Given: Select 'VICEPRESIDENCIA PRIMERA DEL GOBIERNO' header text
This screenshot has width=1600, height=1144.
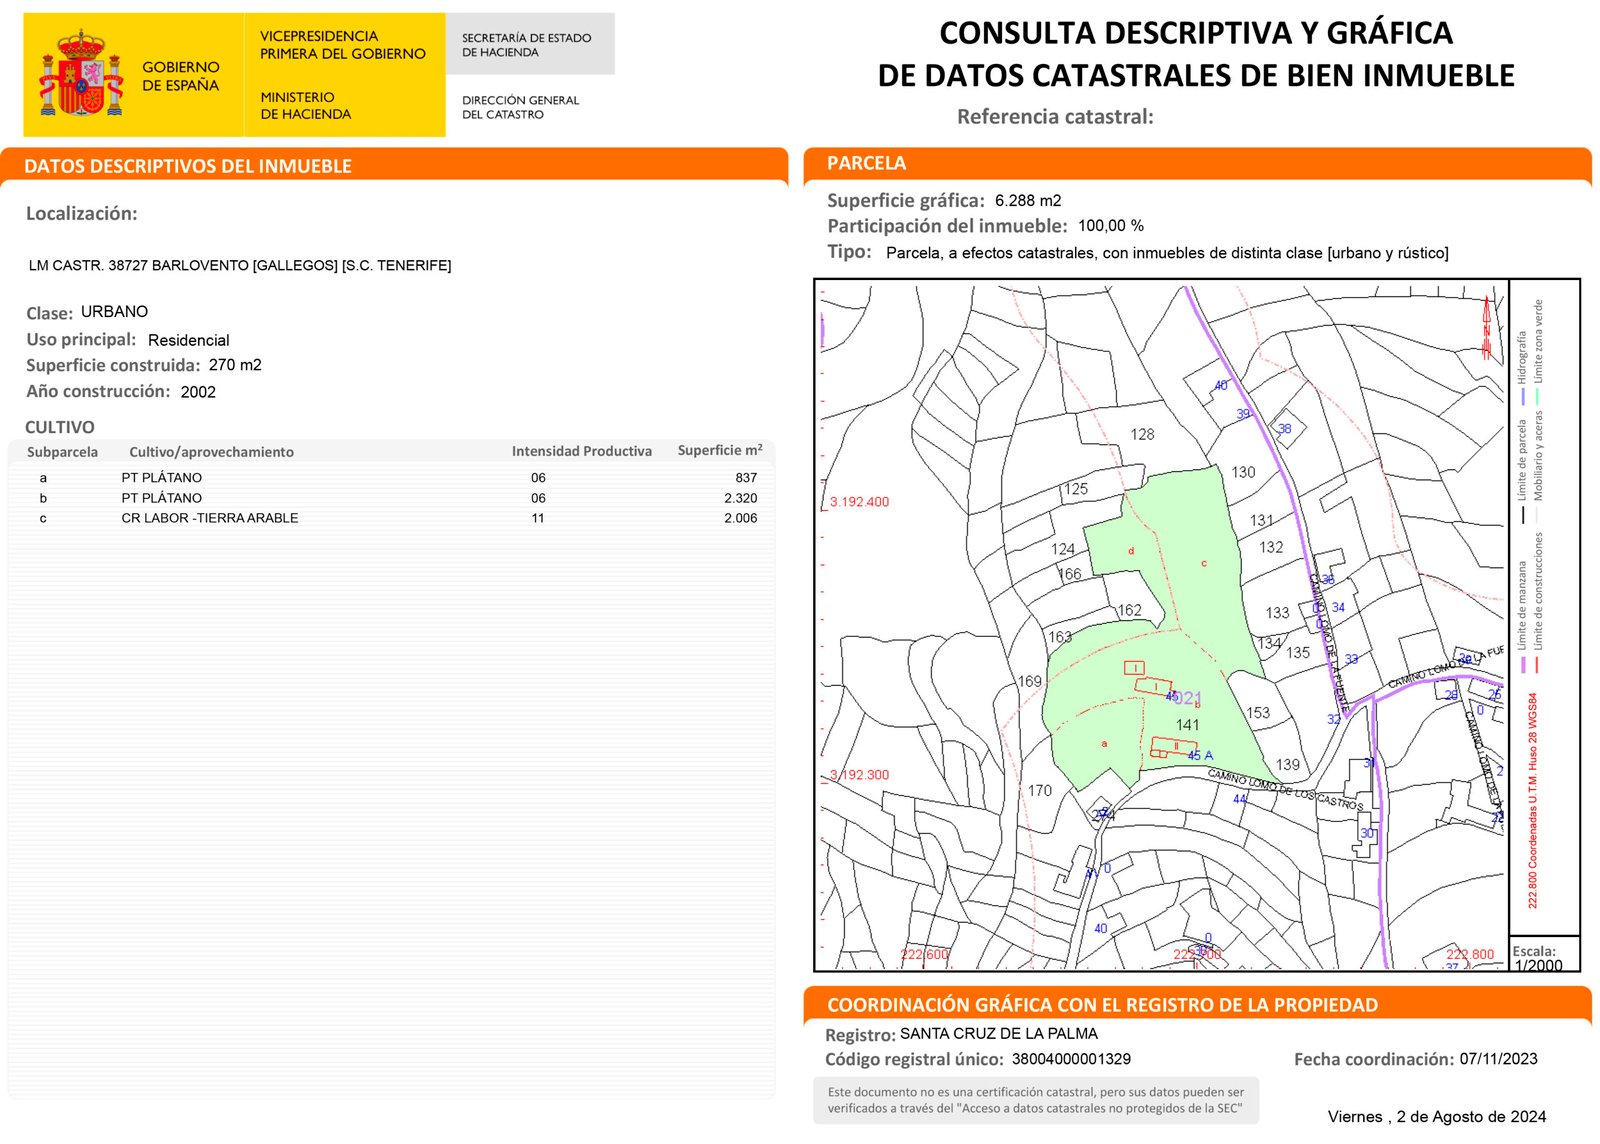Looking at the screenshot, I should pos(343,45).
